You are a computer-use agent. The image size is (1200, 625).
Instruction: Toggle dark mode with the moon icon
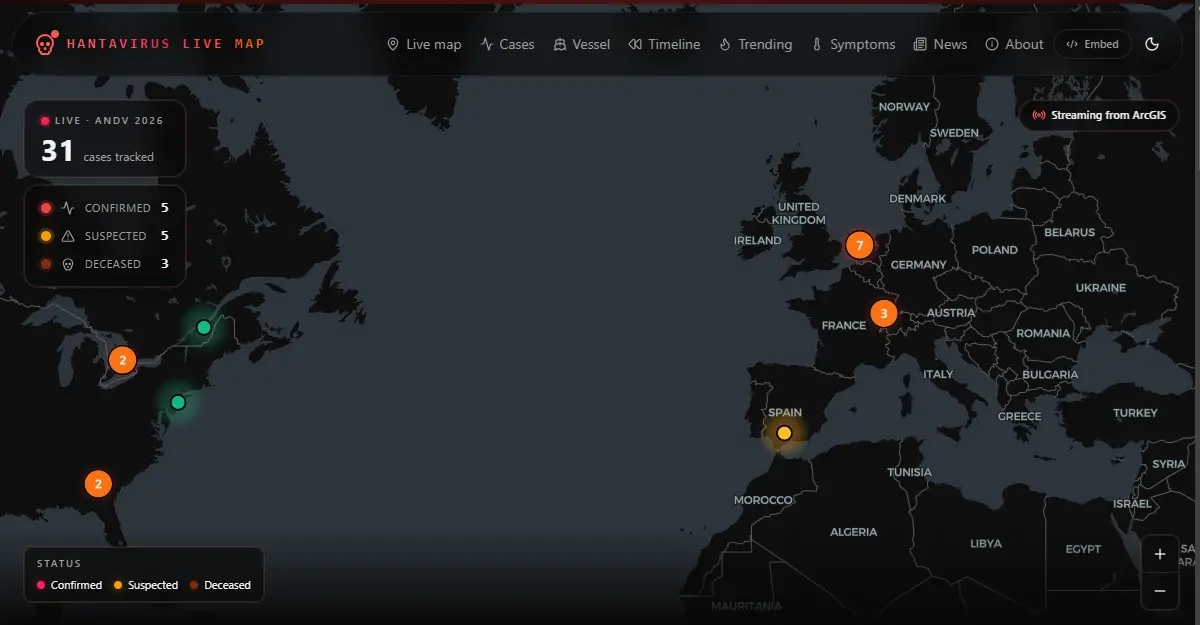pyautogui.click(x=1152, y=44)
